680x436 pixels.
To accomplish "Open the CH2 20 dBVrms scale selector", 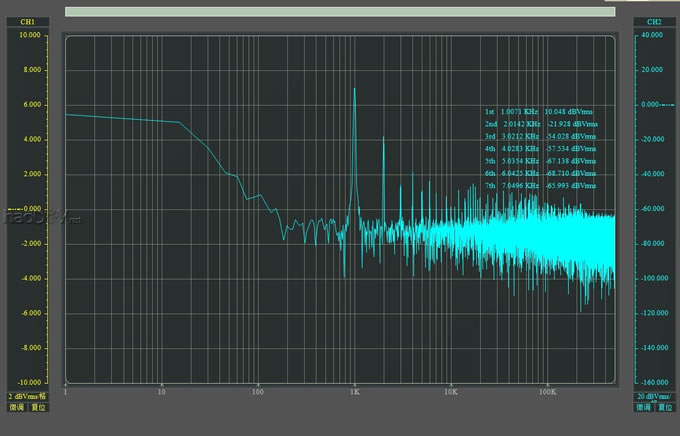I will [x=654, y=397].
